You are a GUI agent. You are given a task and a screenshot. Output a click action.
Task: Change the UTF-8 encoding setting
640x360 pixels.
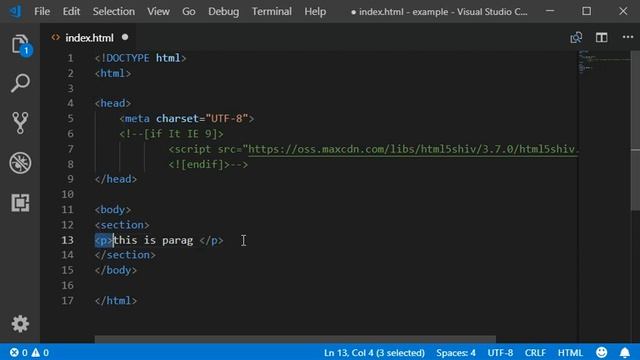(500, 352)
